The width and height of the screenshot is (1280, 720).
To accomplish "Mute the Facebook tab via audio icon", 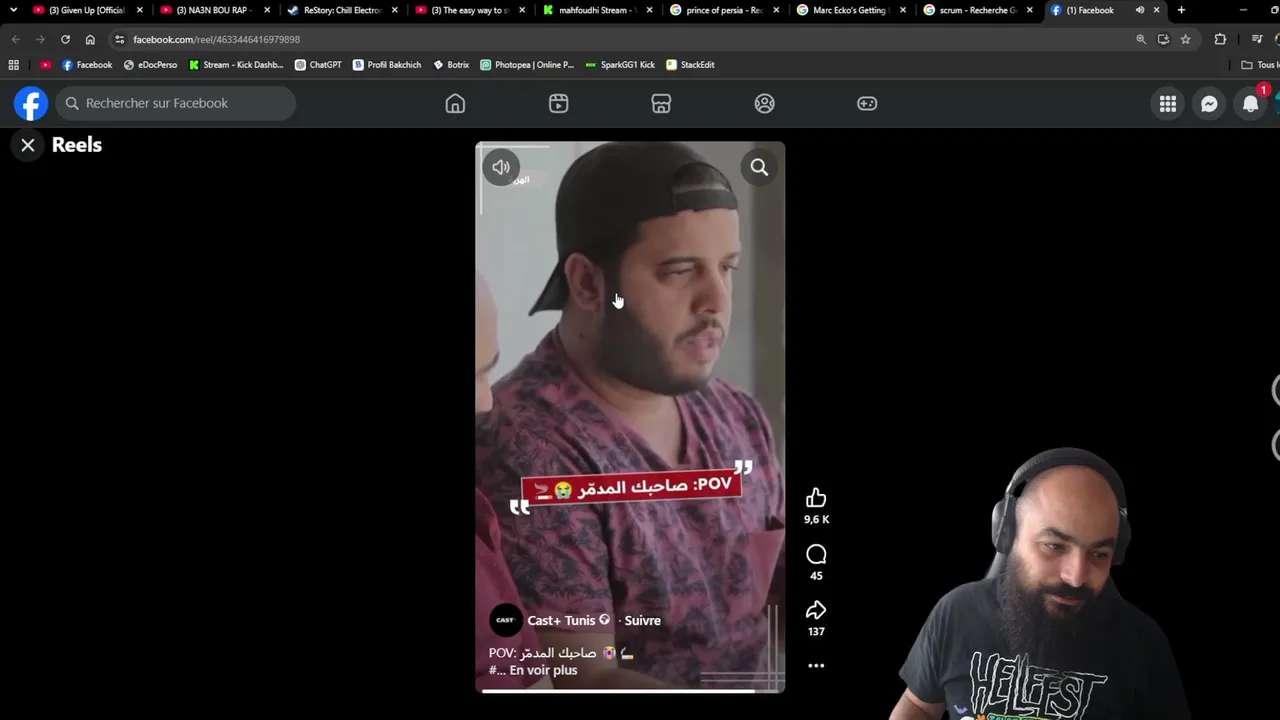I will click(1139, 10).
